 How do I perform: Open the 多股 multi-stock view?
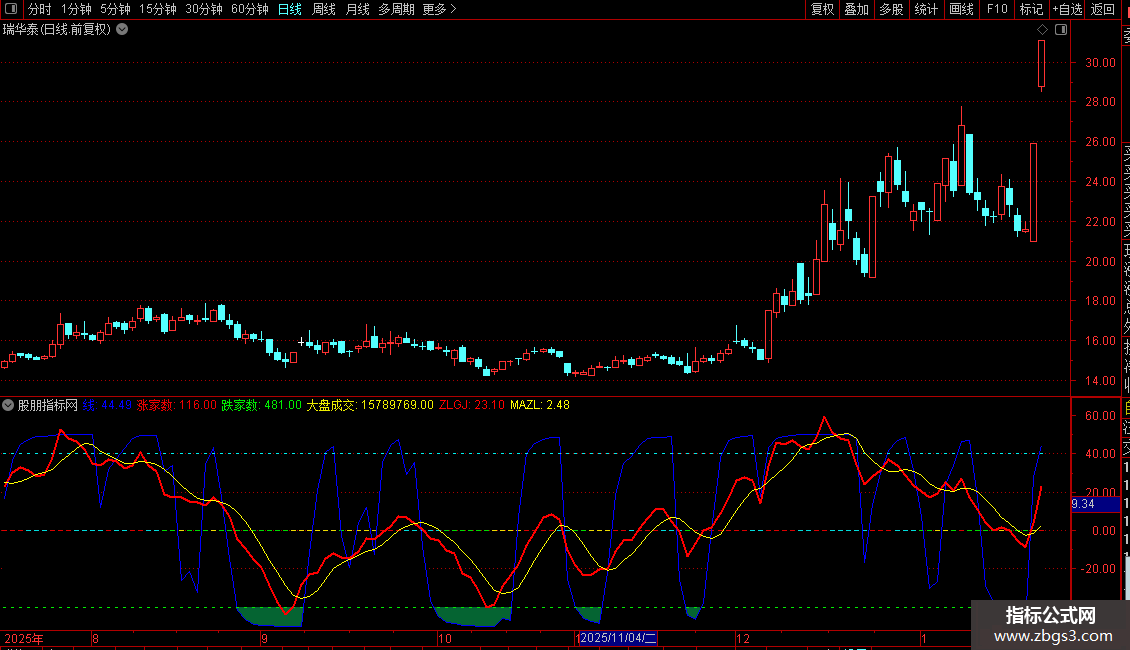click(x=891, y=9)
